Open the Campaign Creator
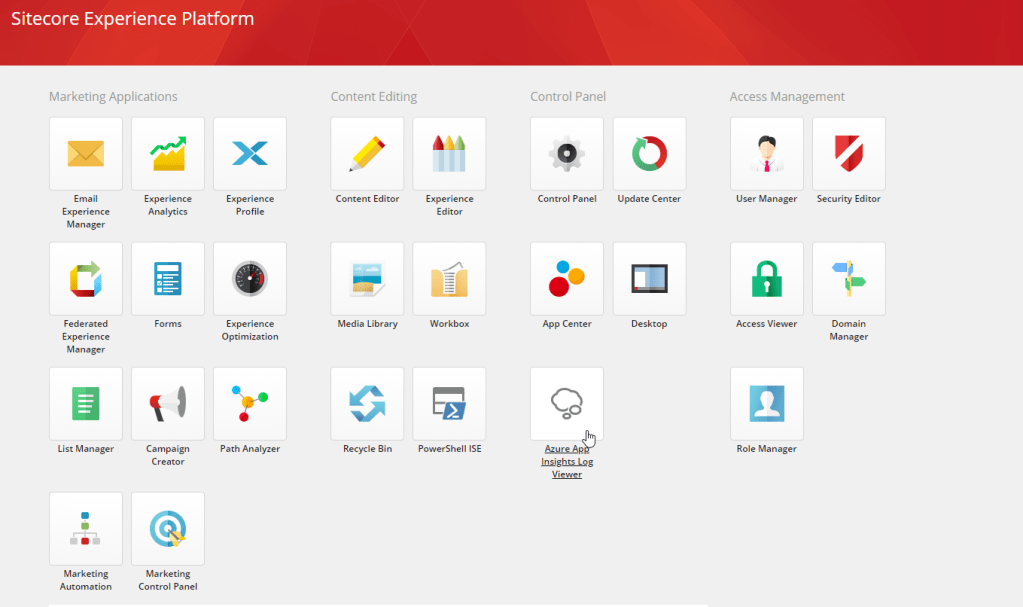Viewport: 1023px width, 607px height. [x=167, y=403]
